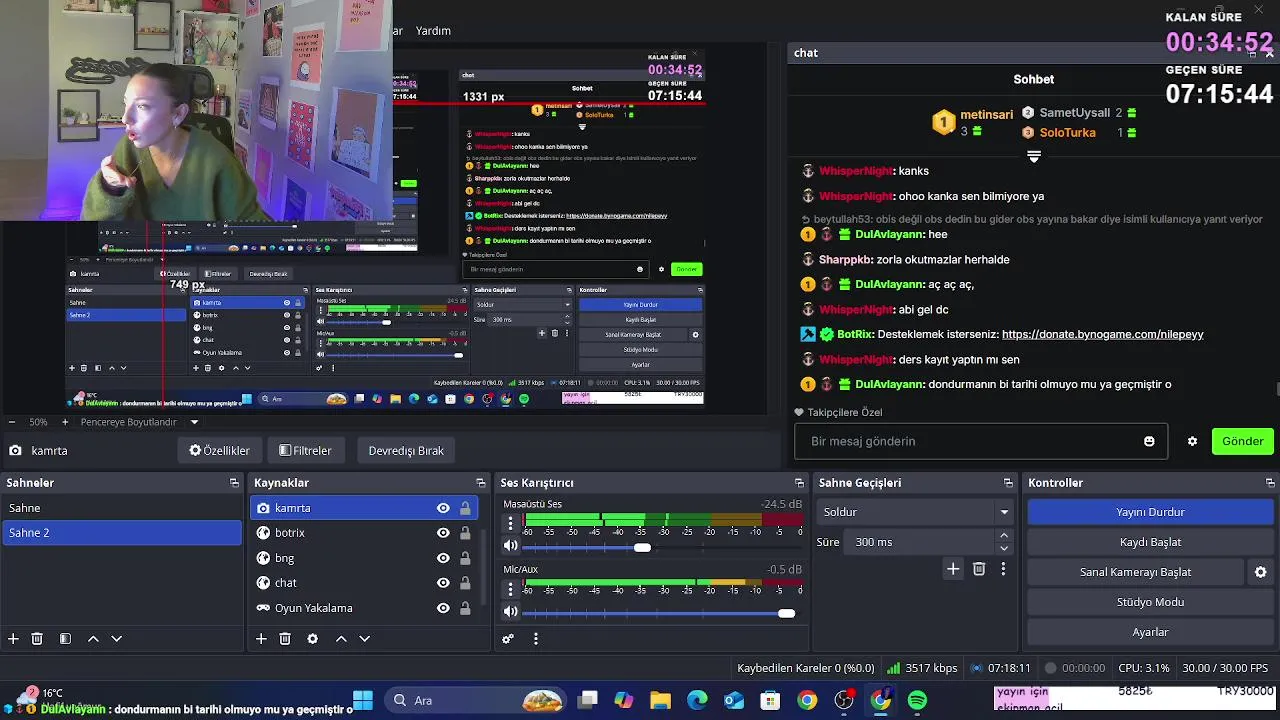Open the Soldur transition dropdown
Screen dimensions: 1280x720
(x=914, y=512)
